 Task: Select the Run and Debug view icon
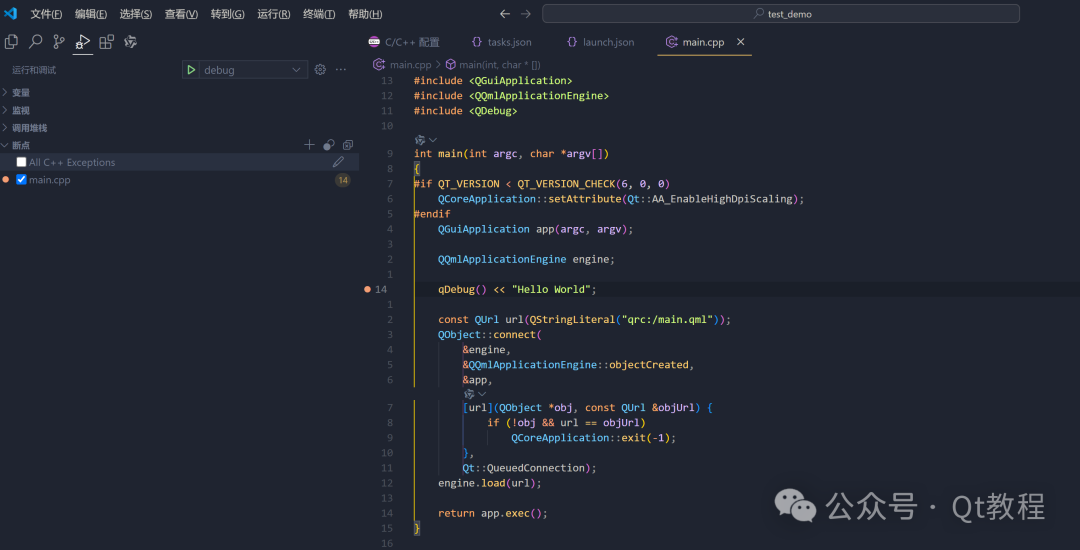(83, 42)
